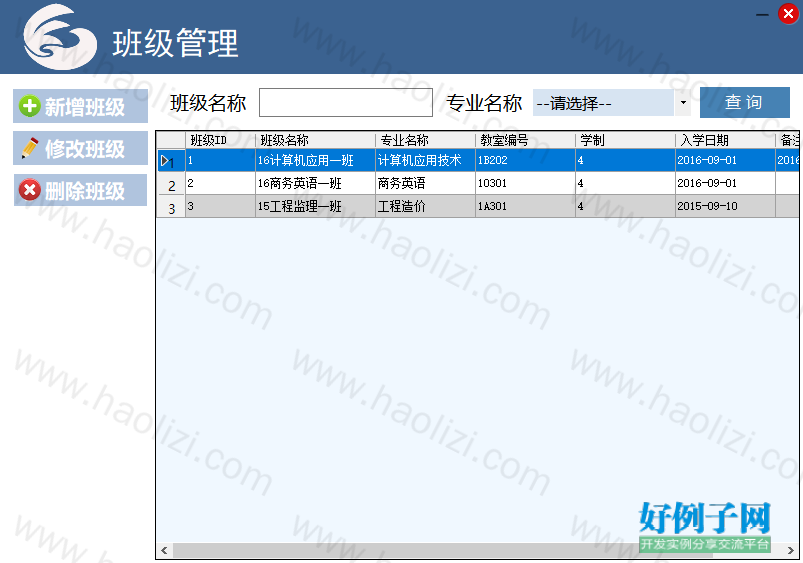Click the 查询 search button
Image resolution: width=803 pixels, height=563 pixels.
[745, 102]
